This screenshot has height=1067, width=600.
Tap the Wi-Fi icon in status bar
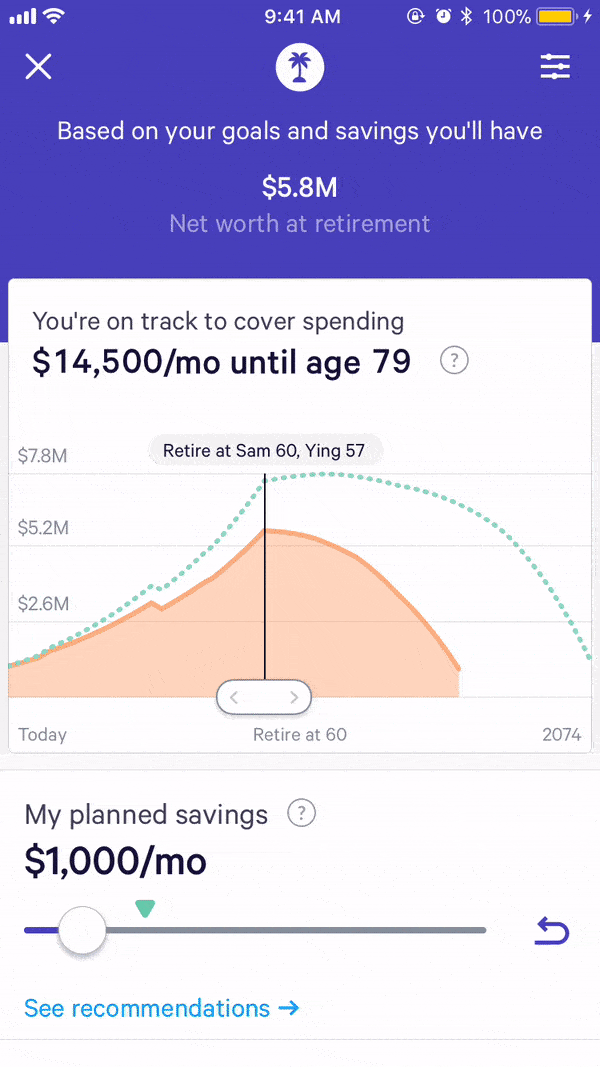[54, 17]
